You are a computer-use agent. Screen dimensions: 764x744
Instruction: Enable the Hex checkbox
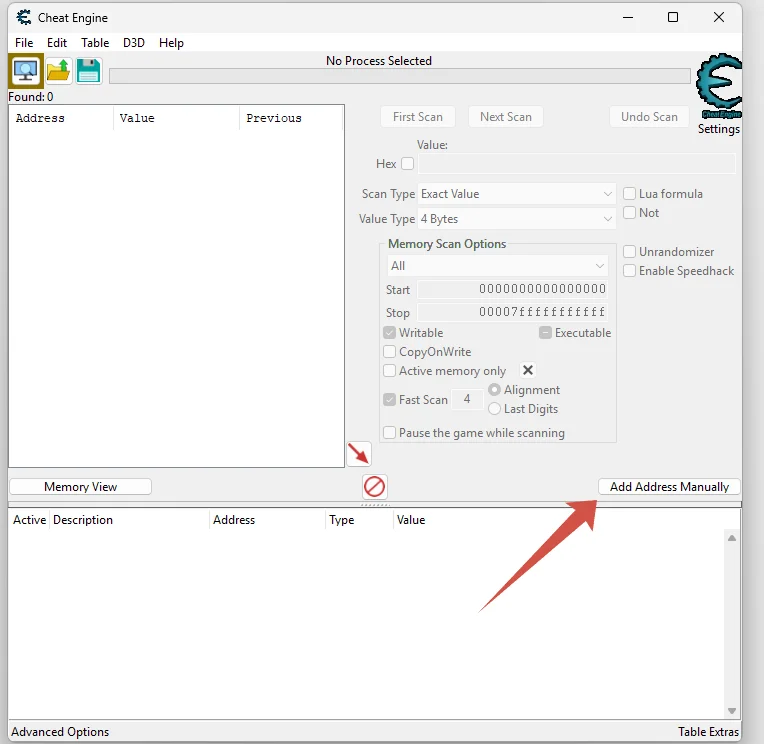[x=407, y=164]
